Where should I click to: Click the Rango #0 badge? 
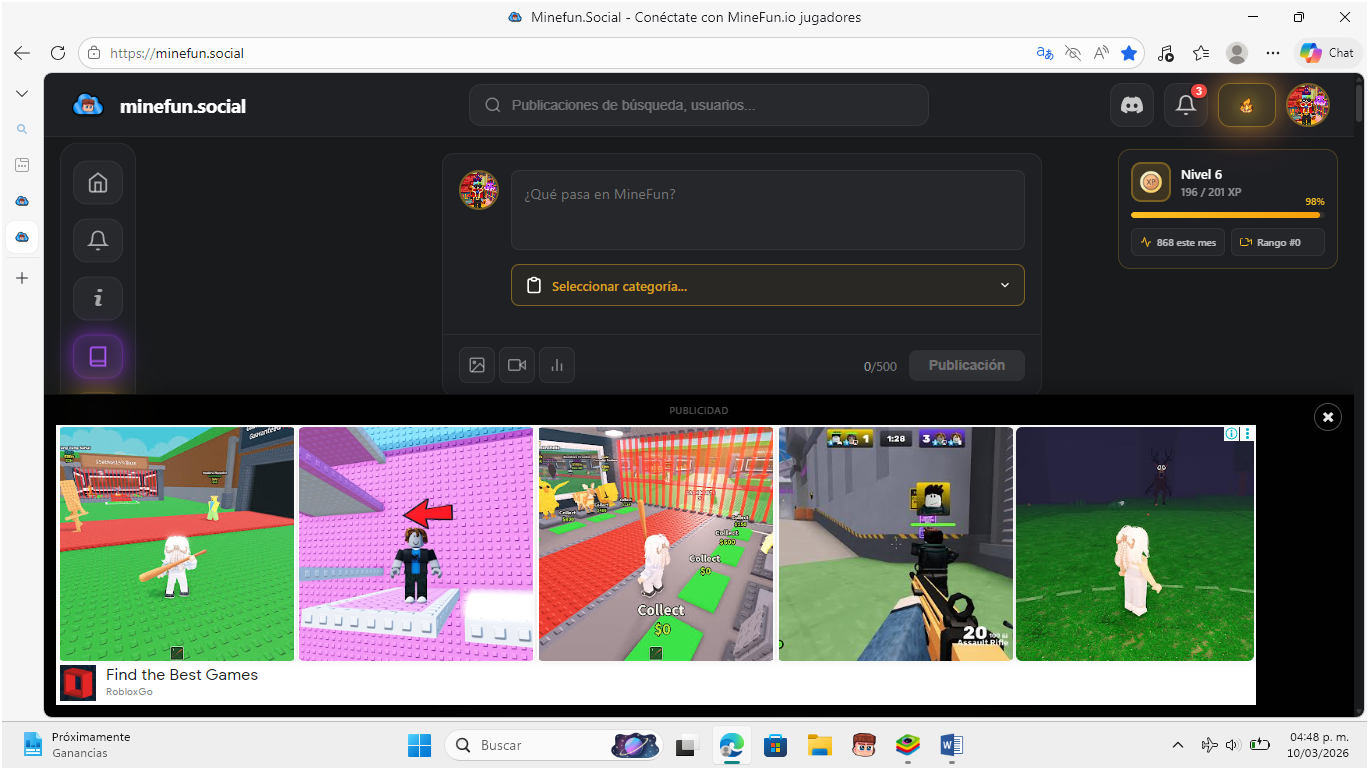1277,242
